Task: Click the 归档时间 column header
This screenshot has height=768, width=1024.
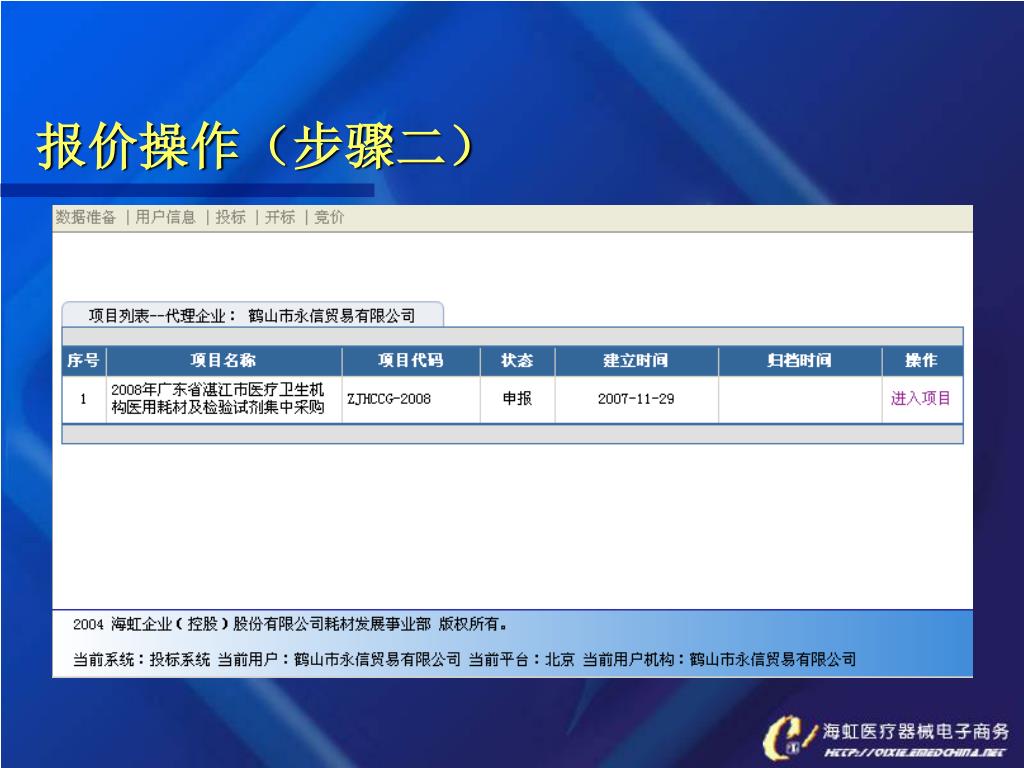Action: pos(799,360)
